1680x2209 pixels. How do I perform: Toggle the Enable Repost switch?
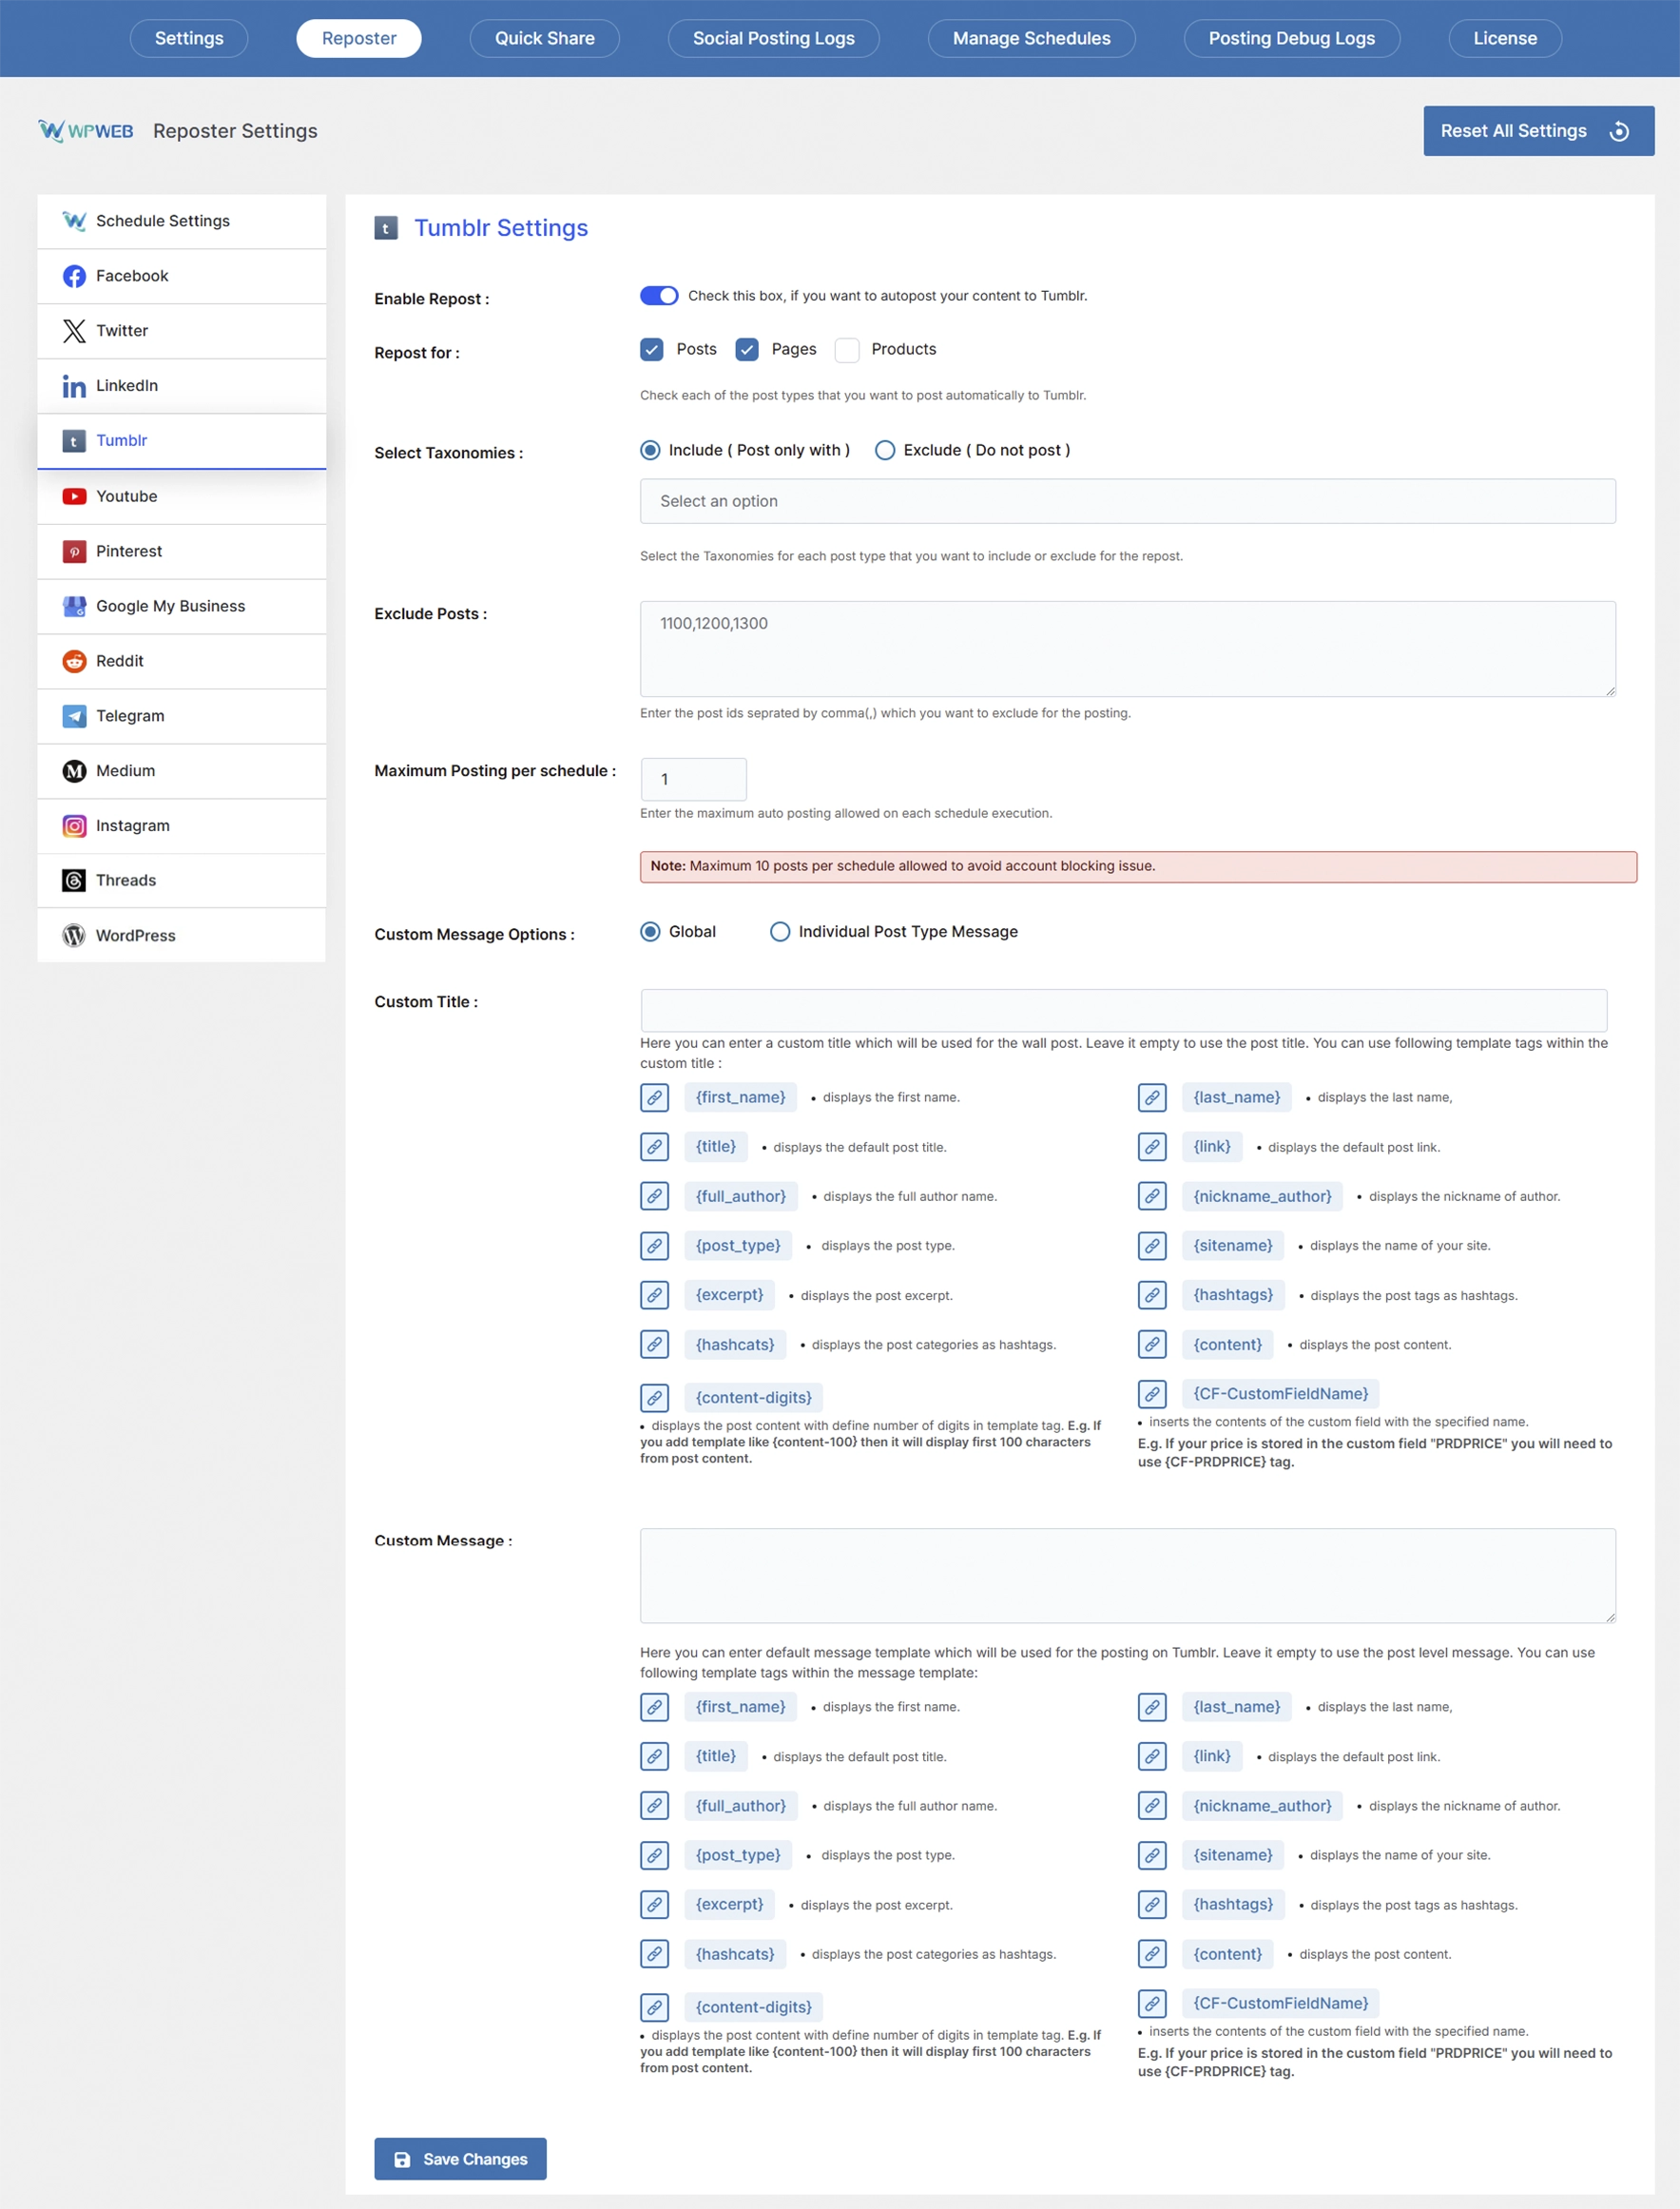point(659,296)
